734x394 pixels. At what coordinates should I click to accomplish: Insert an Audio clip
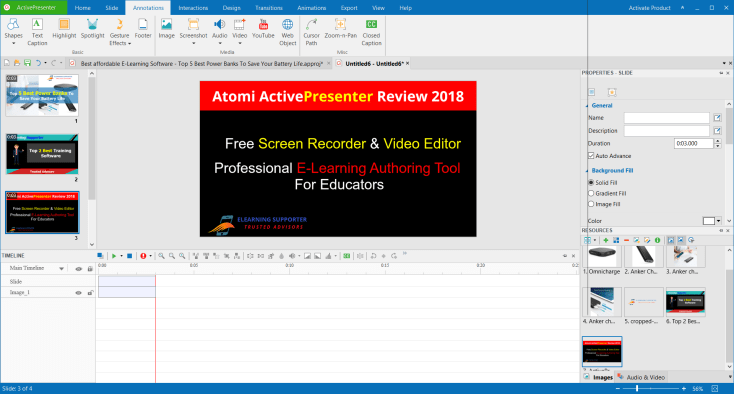[220, 31]
